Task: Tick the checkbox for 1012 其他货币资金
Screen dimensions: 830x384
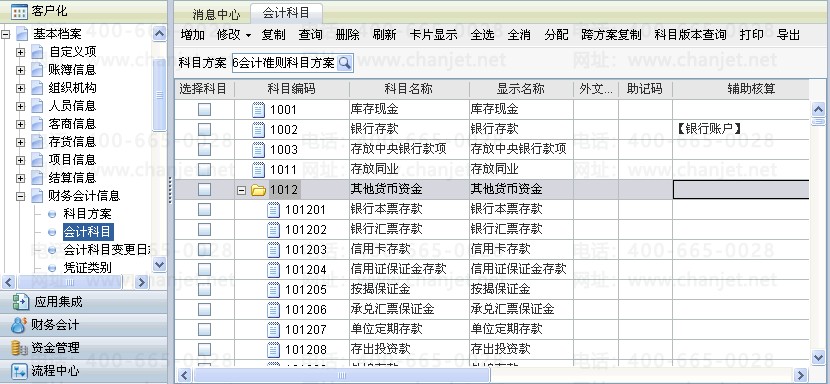Action: 204,190
